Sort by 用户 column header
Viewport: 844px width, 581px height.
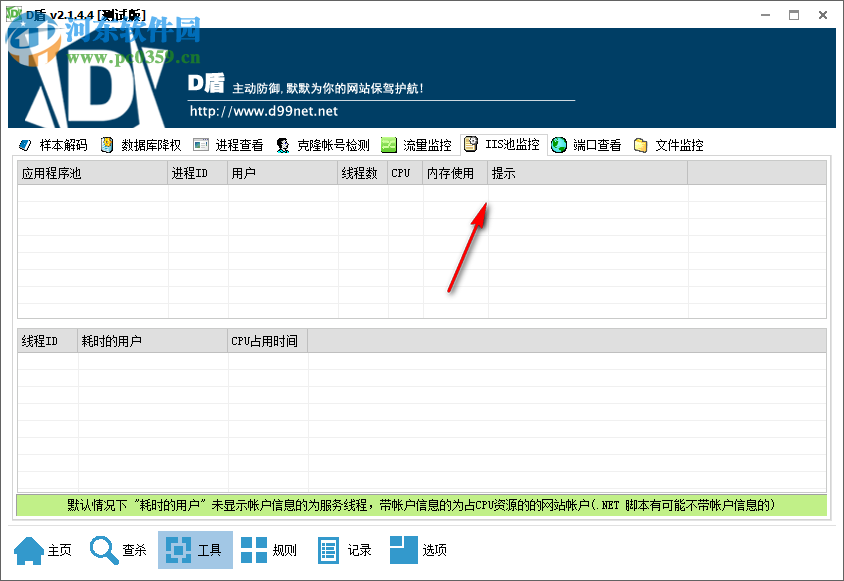(283, 173)
